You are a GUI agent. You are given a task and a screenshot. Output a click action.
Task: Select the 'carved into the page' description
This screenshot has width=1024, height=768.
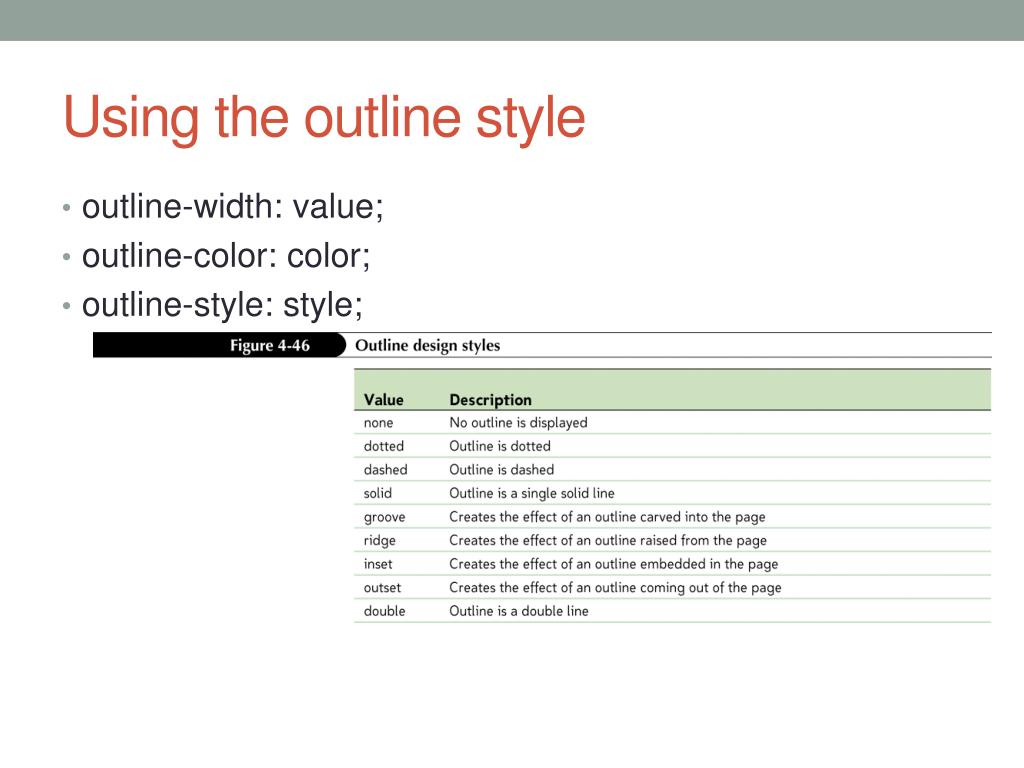pyautogui.click(x=607, y=517)
